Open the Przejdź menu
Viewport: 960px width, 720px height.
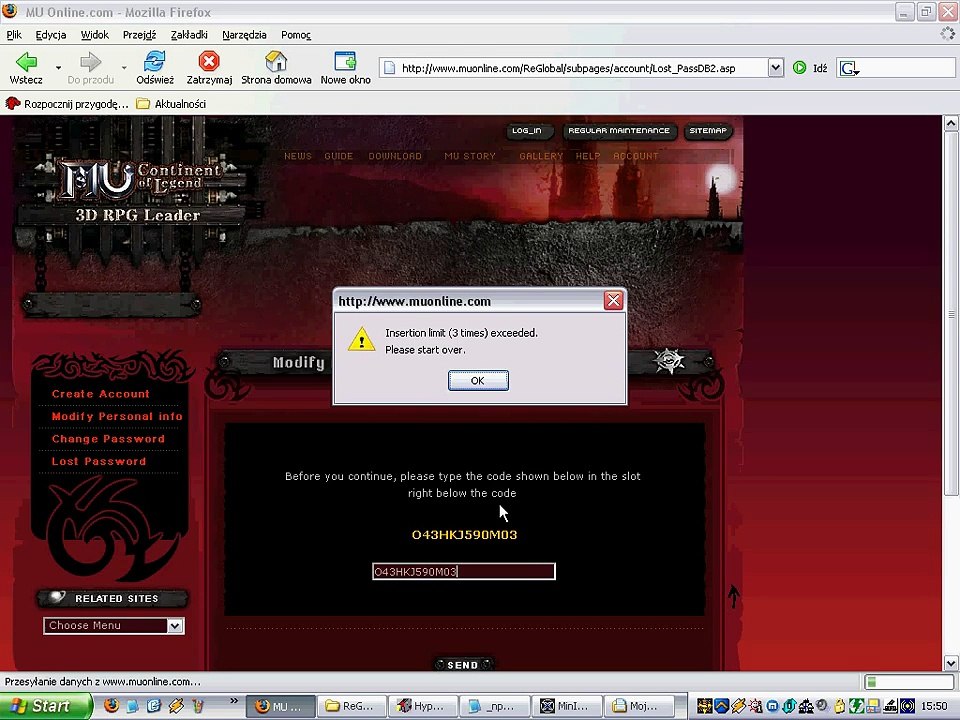coord(140,35)
